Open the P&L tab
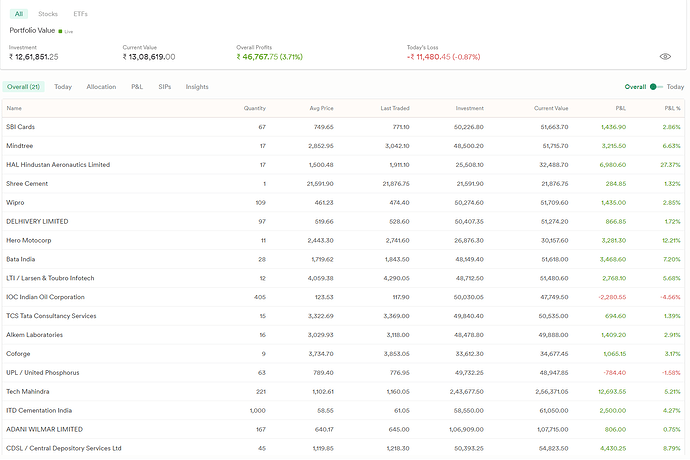Image resolution: width=690 pixels, height=460 pixels. [x=137, y=87]
